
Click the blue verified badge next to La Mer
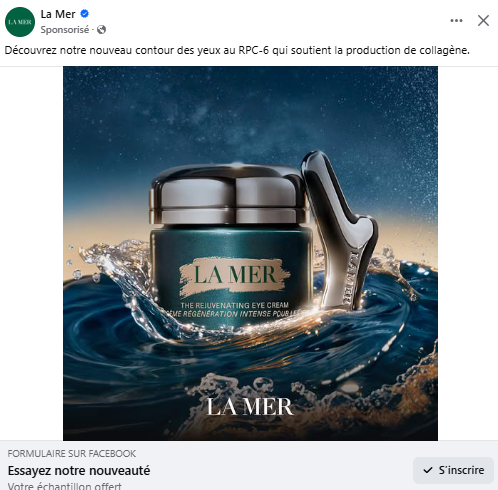pos(85,14)
